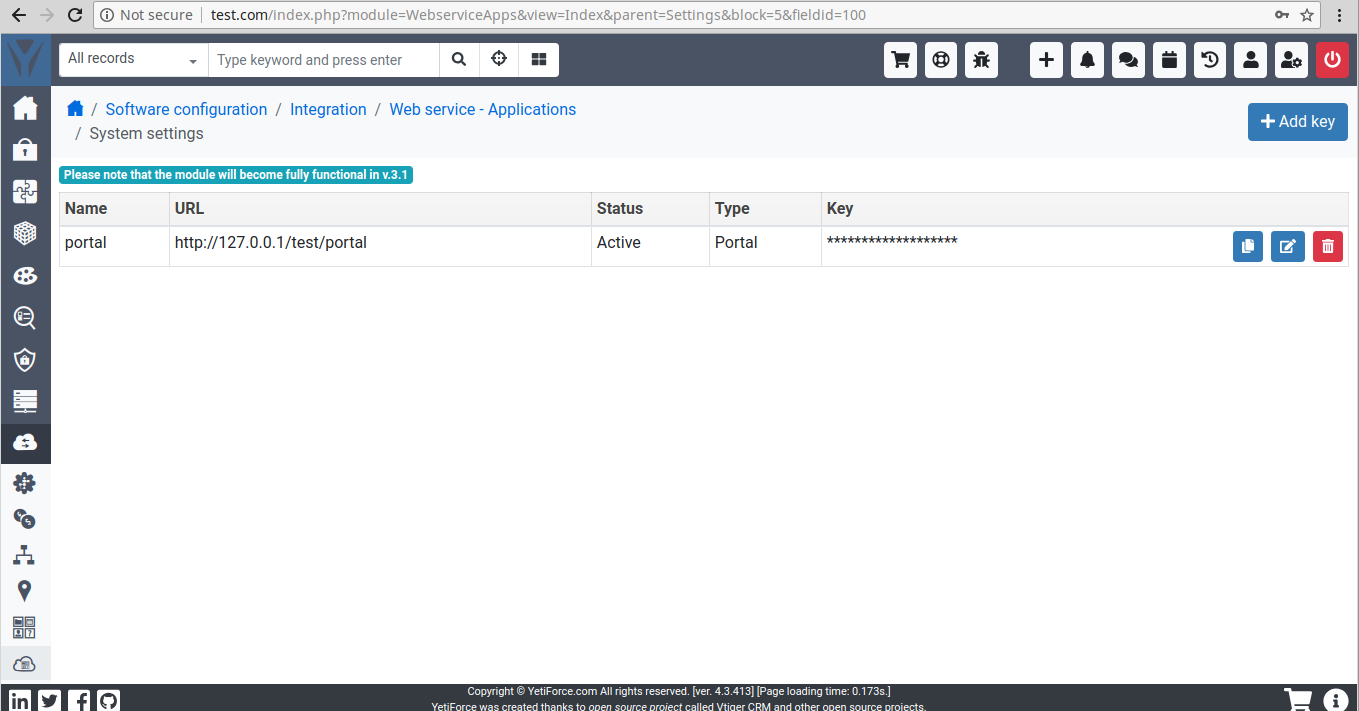
Task: Open the hierarchy tree sidebar item
Action: click(25, 555)
